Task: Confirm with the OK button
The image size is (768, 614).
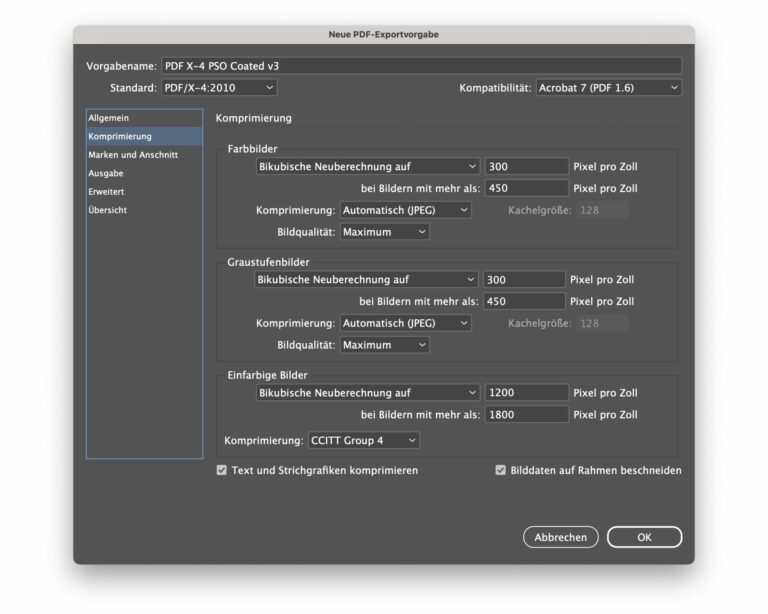Action: 644,537
